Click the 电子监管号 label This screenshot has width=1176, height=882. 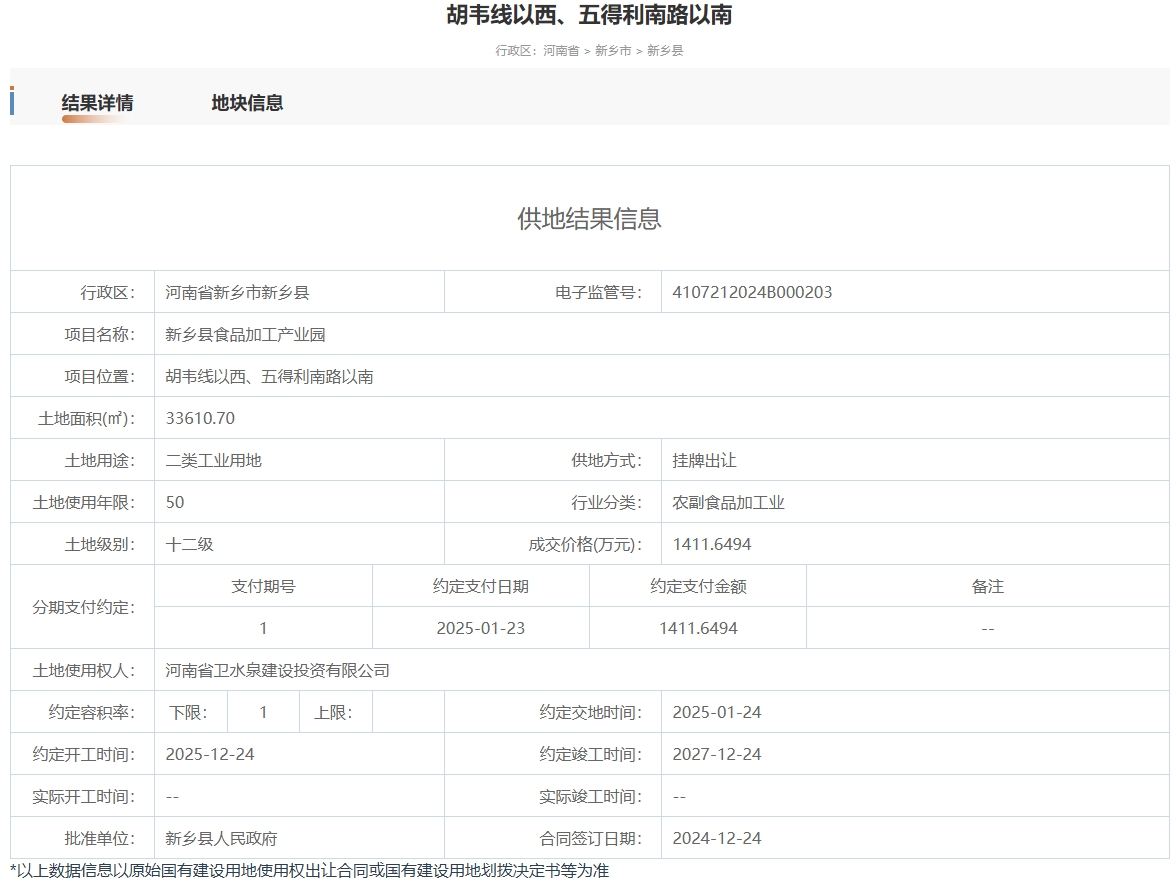(x=598, y=292)
